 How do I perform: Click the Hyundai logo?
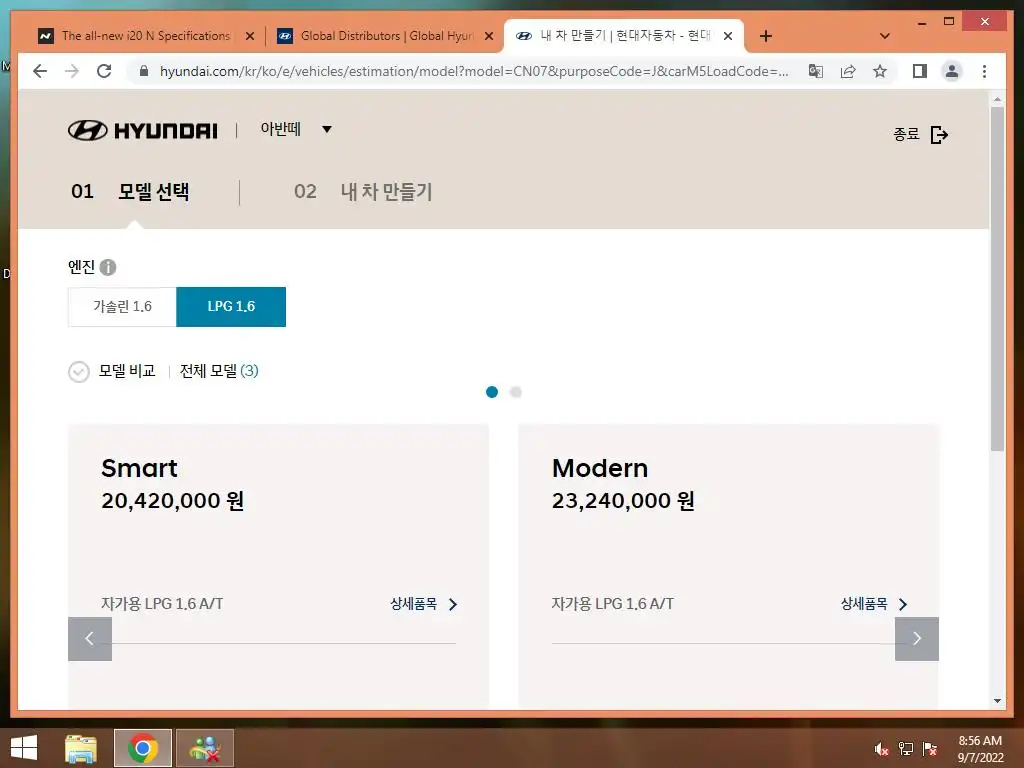(143, 131)
